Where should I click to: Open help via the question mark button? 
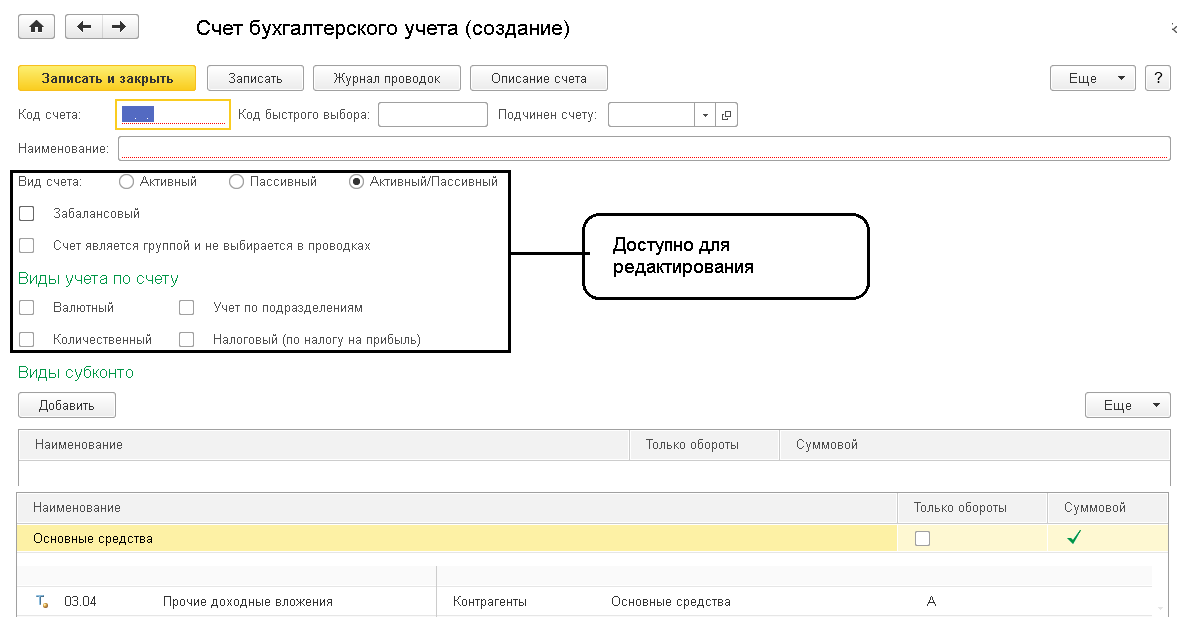pos(1157,78)
